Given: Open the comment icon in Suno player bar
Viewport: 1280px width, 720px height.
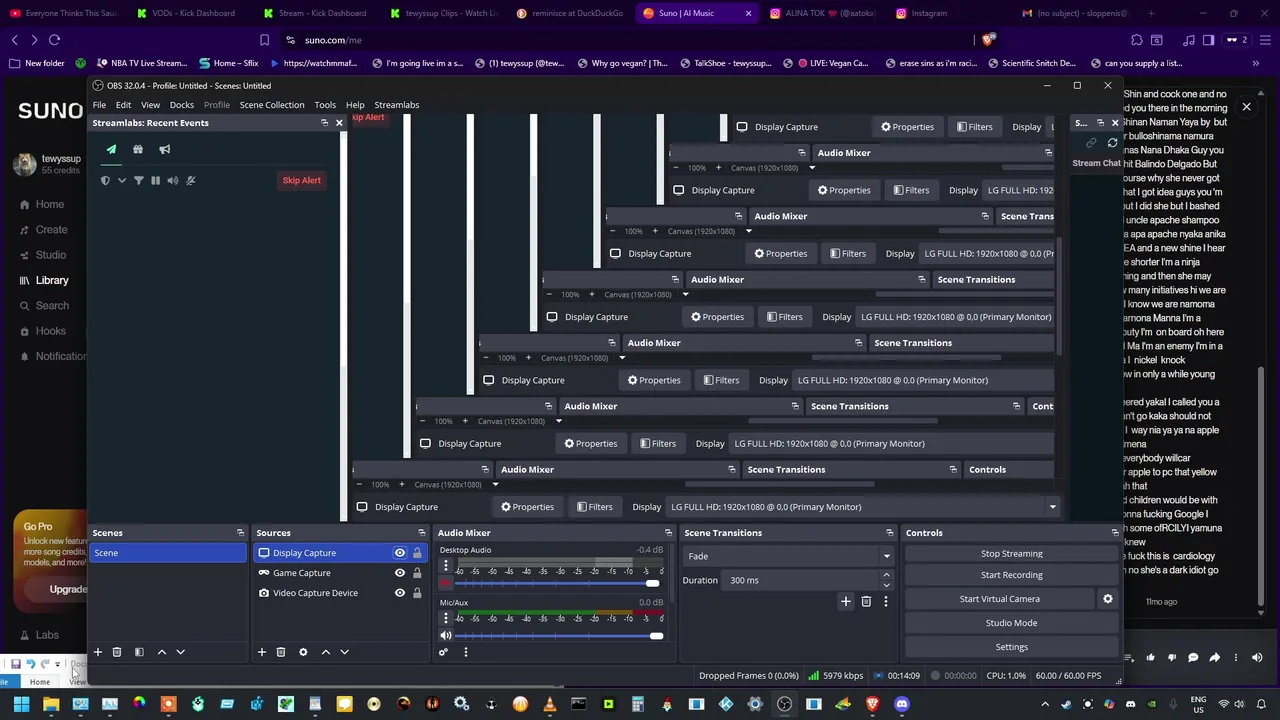Looking at the screenshot, I should pyautogui.click(x=1193, y=658).
